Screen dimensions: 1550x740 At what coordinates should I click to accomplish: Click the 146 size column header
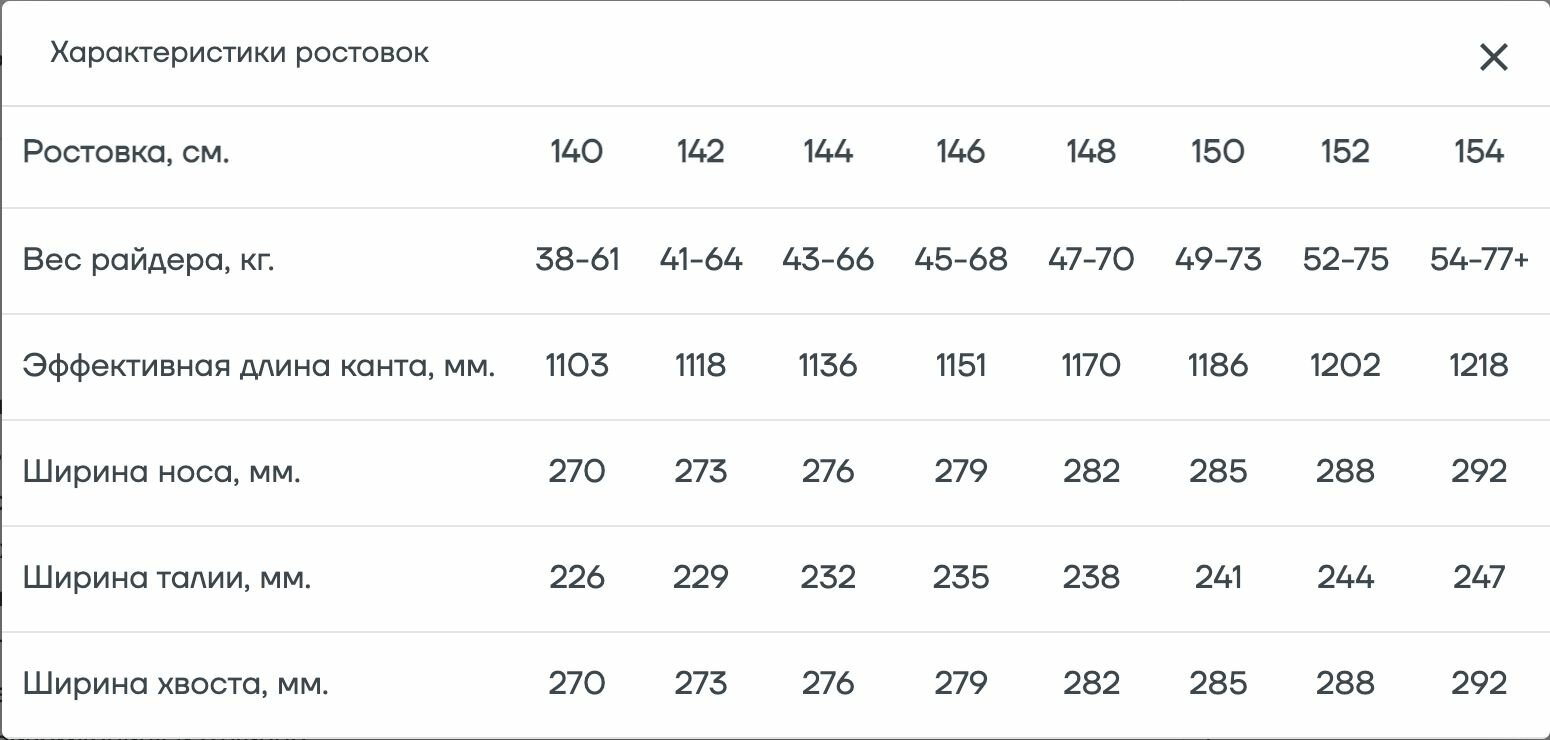point(960,152)
